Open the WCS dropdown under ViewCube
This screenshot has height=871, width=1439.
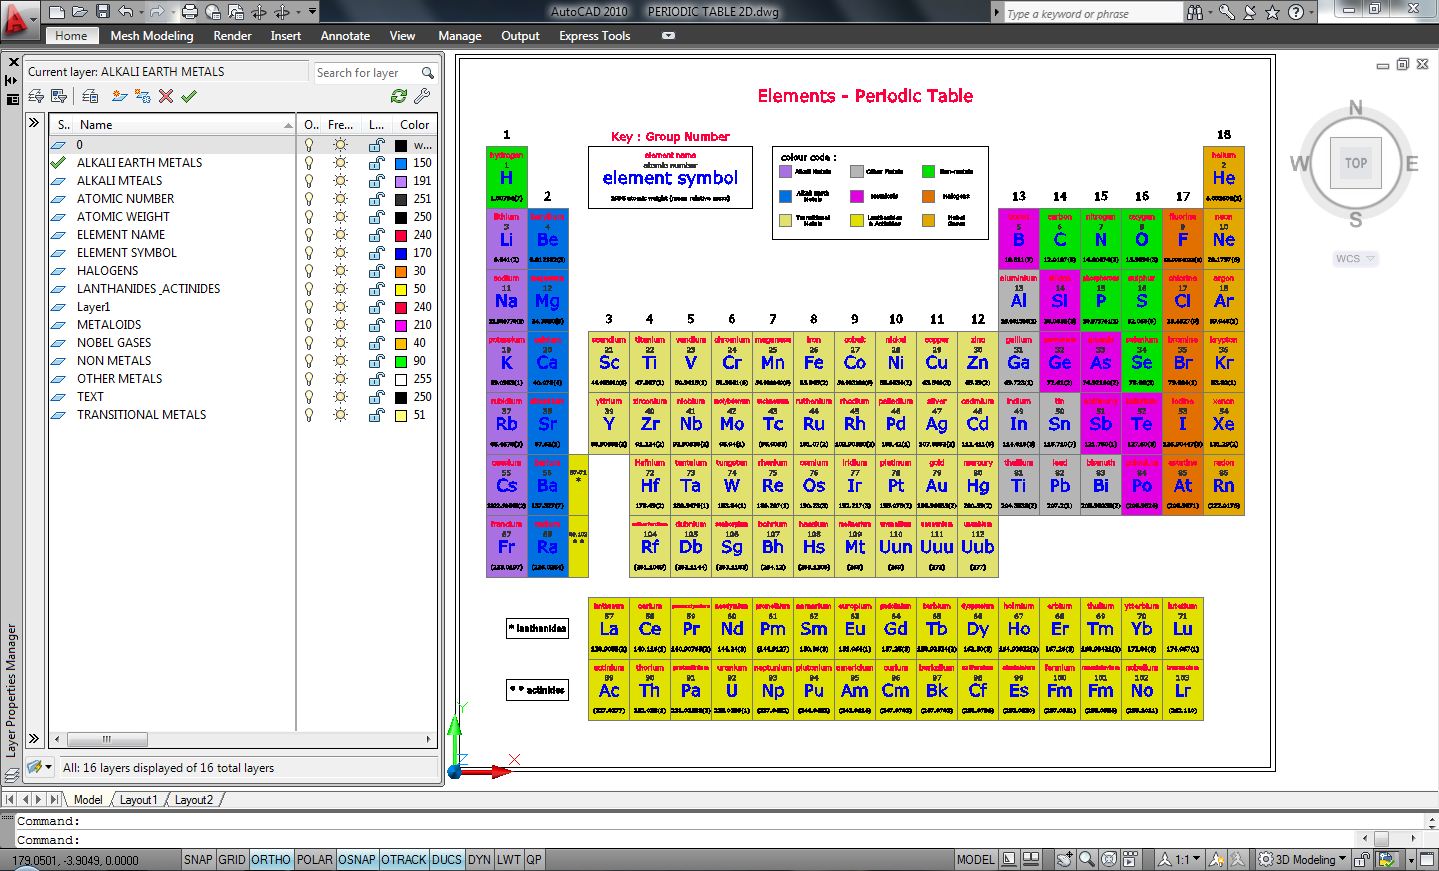click(1355, 258)
